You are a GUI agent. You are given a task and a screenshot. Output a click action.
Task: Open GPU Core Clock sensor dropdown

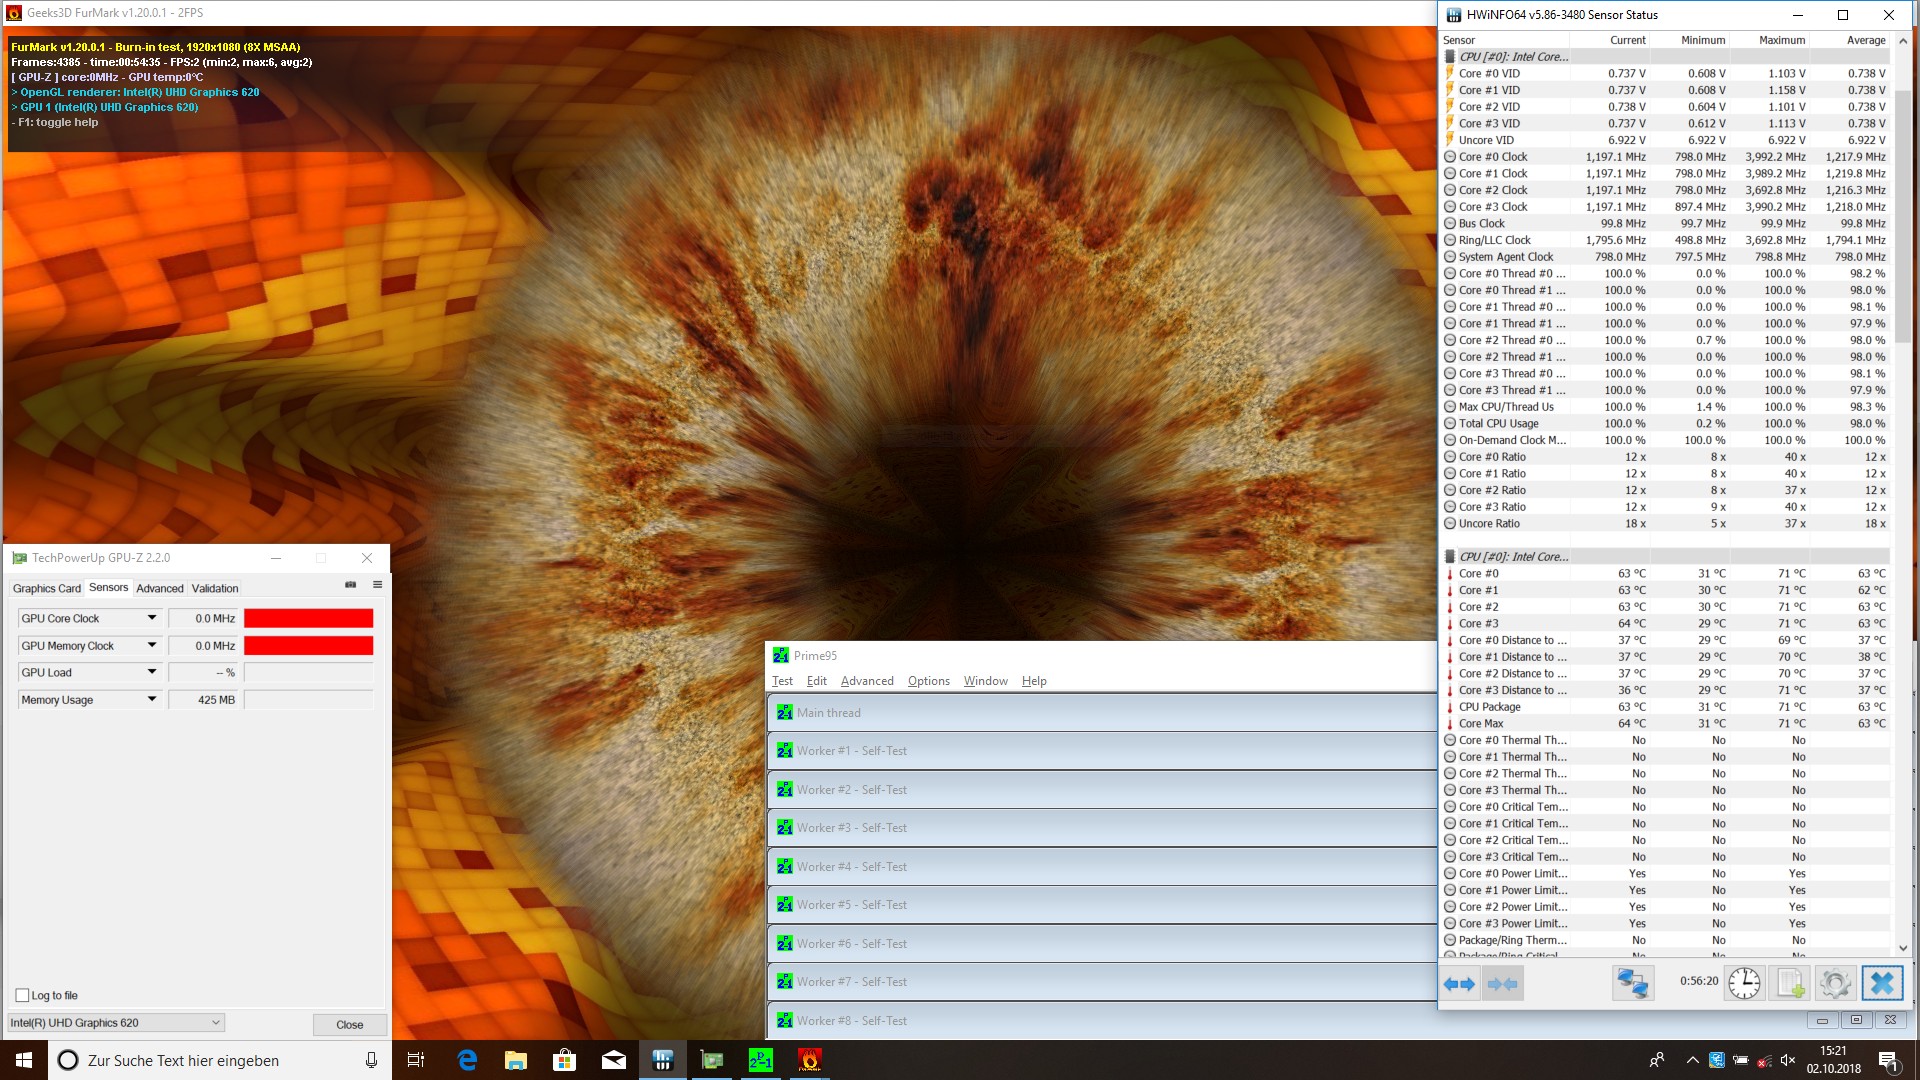click(x=152, y=618)
